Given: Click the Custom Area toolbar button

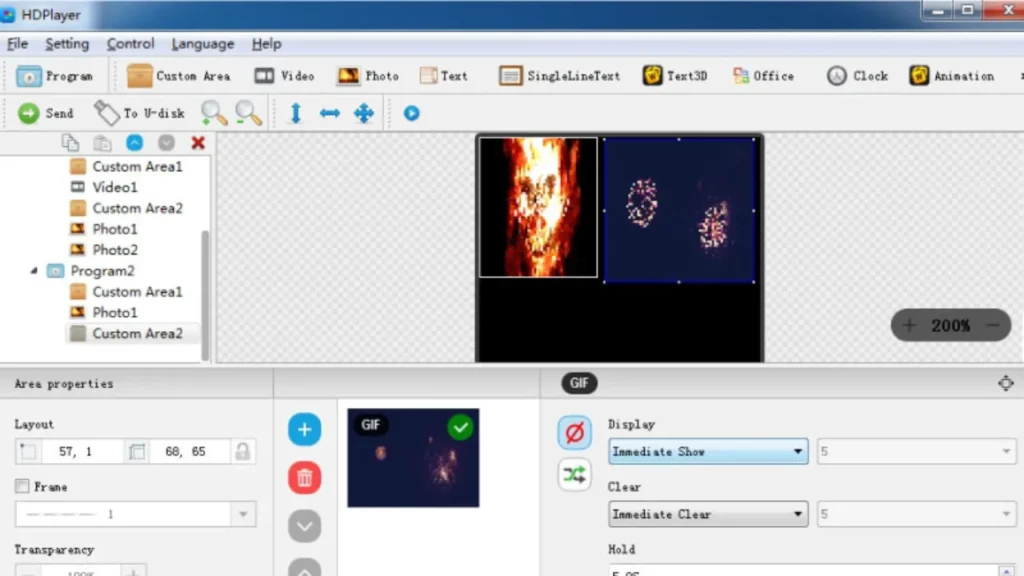Looking at the screenshot, I should 179,76.
